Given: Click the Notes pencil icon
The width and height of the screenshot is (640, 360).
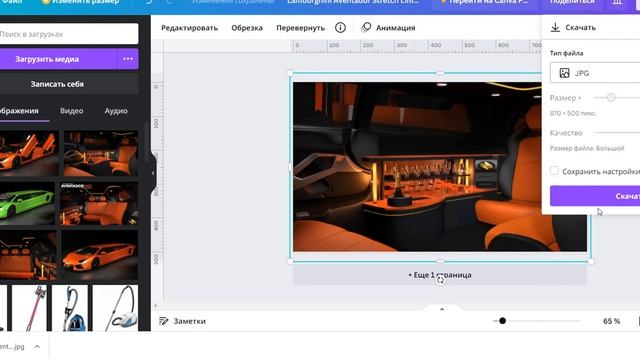Looking at the screenshot, I should [164, 321].
